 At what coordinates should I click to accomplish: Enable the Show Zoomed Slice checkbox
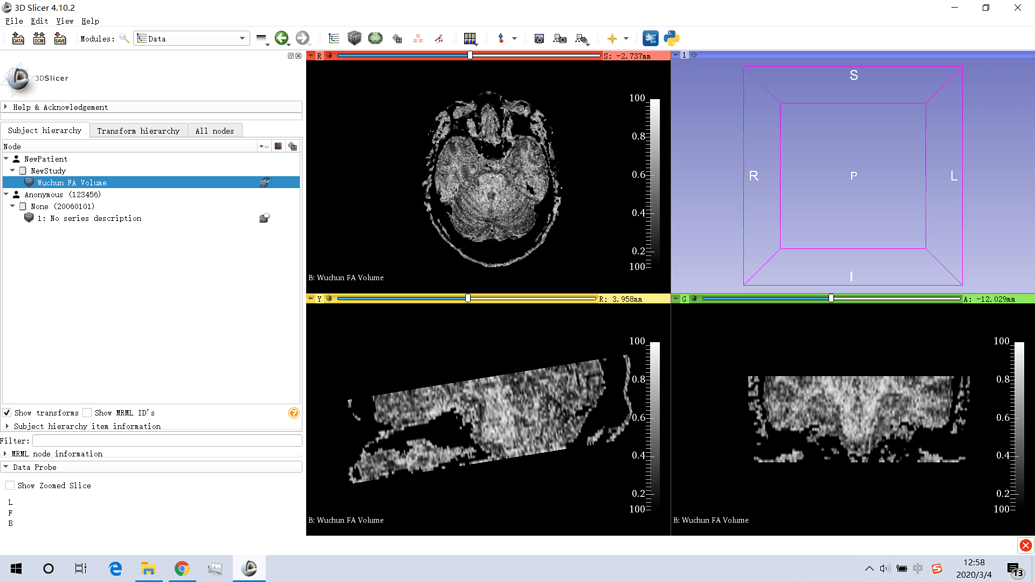(10, 486)
